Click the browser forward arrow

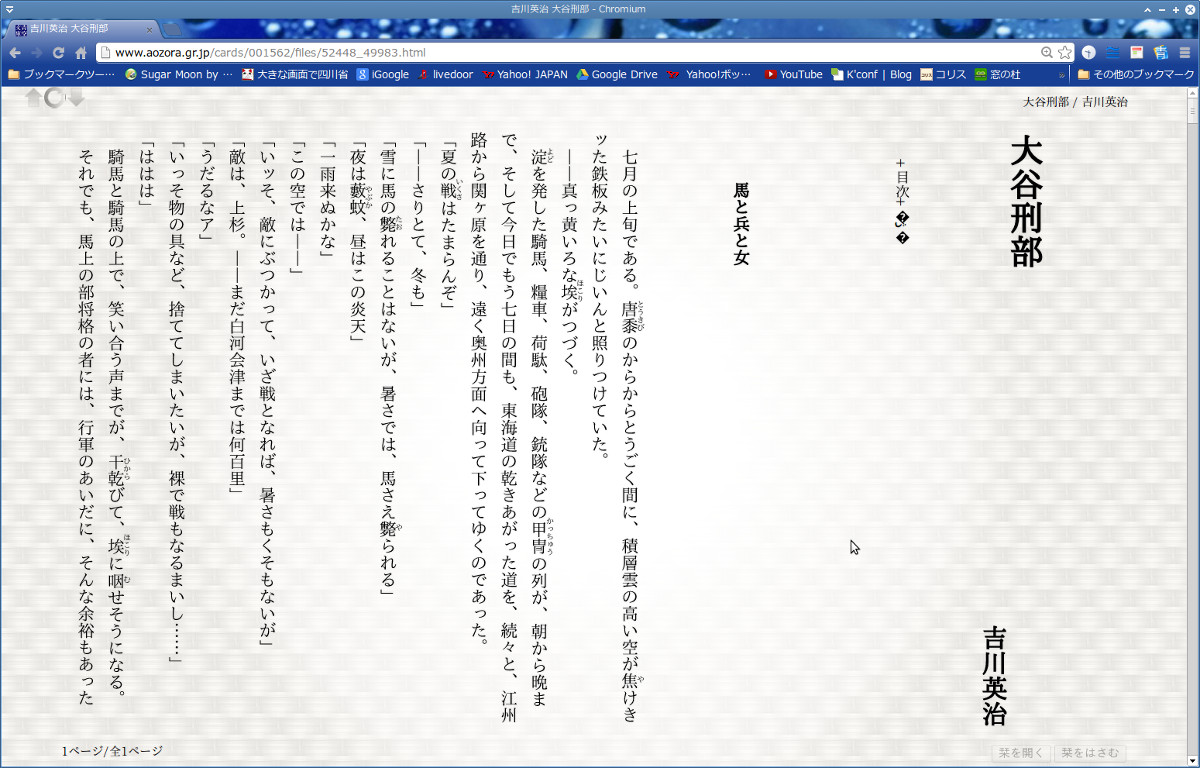click(x=37, y=52)
